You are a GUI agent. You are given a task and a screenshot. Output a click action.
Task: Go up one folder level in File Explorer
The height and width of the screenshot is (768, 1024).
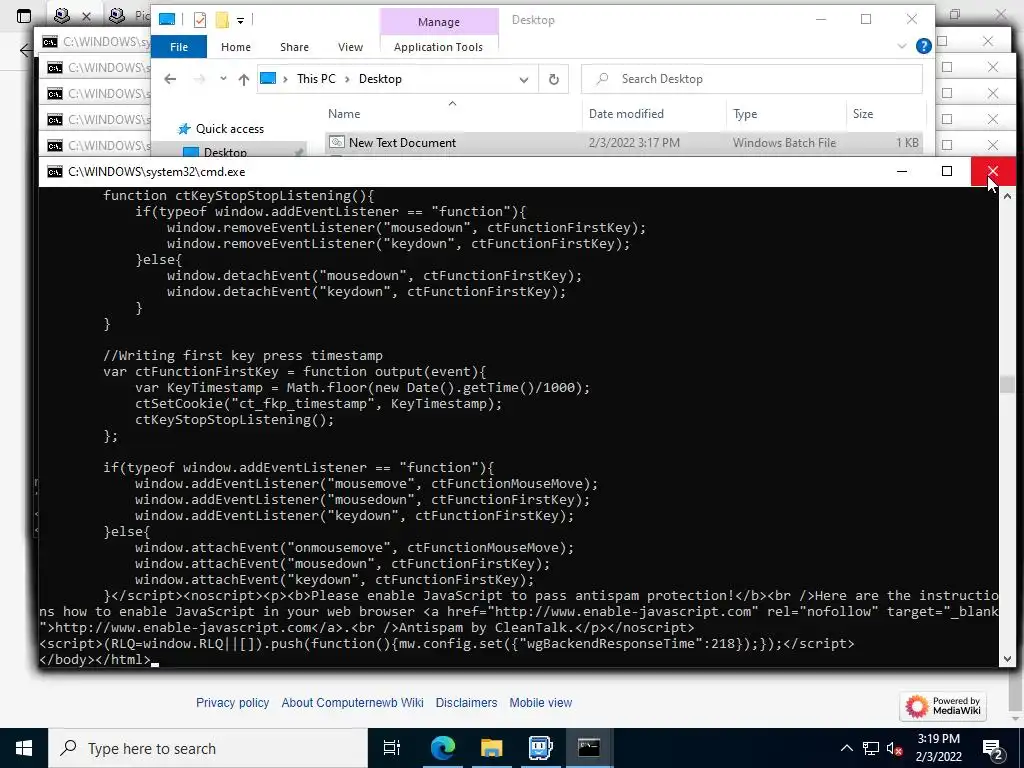point(244,79)
